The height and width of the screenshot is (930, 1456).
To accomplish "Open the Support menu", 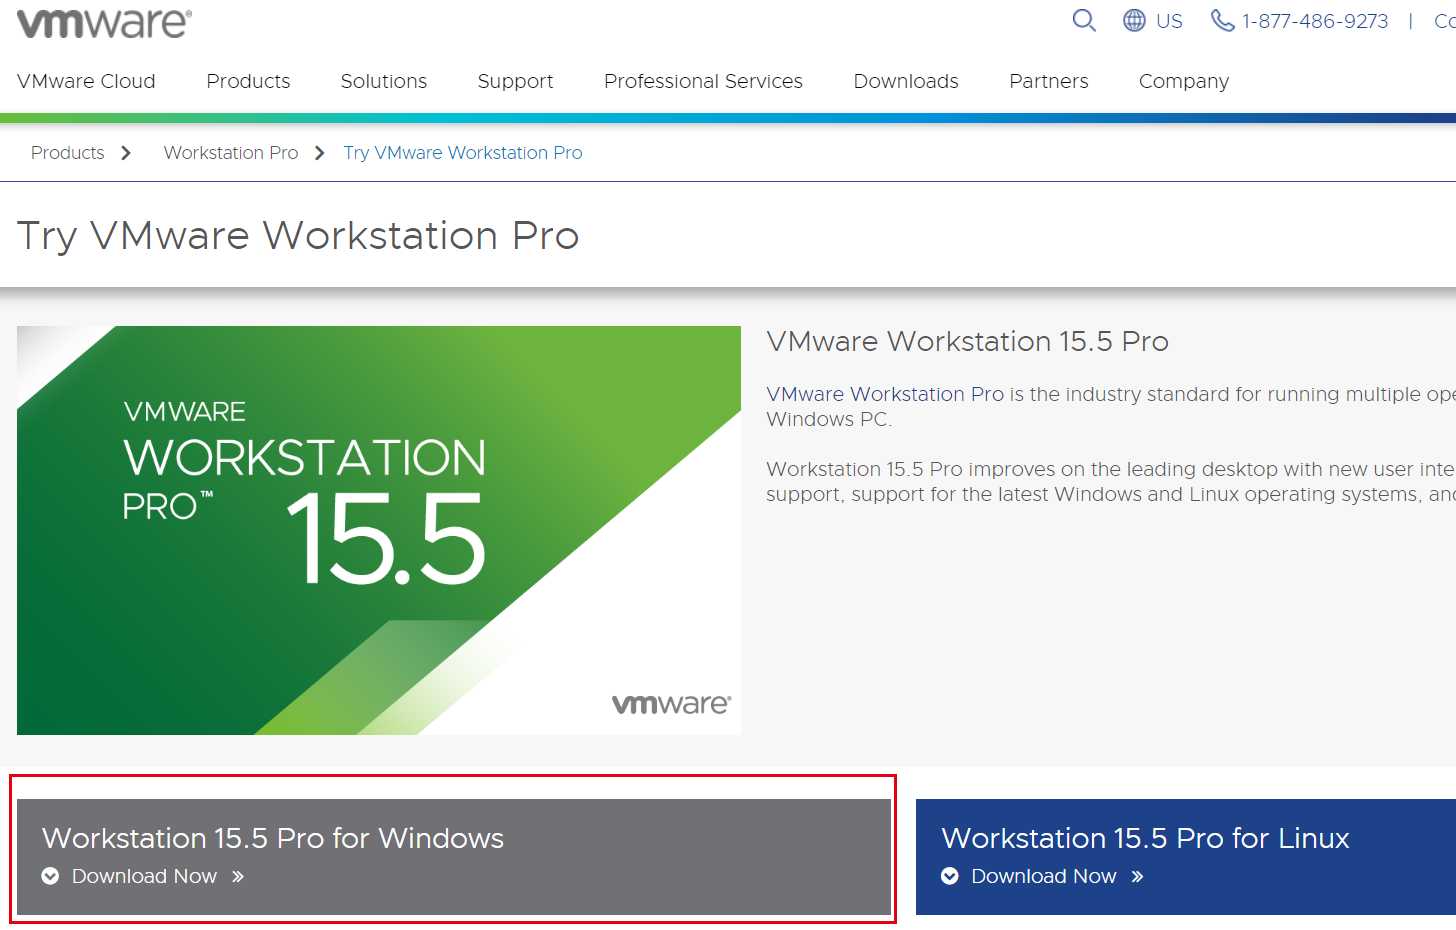I will click(515, 81).
